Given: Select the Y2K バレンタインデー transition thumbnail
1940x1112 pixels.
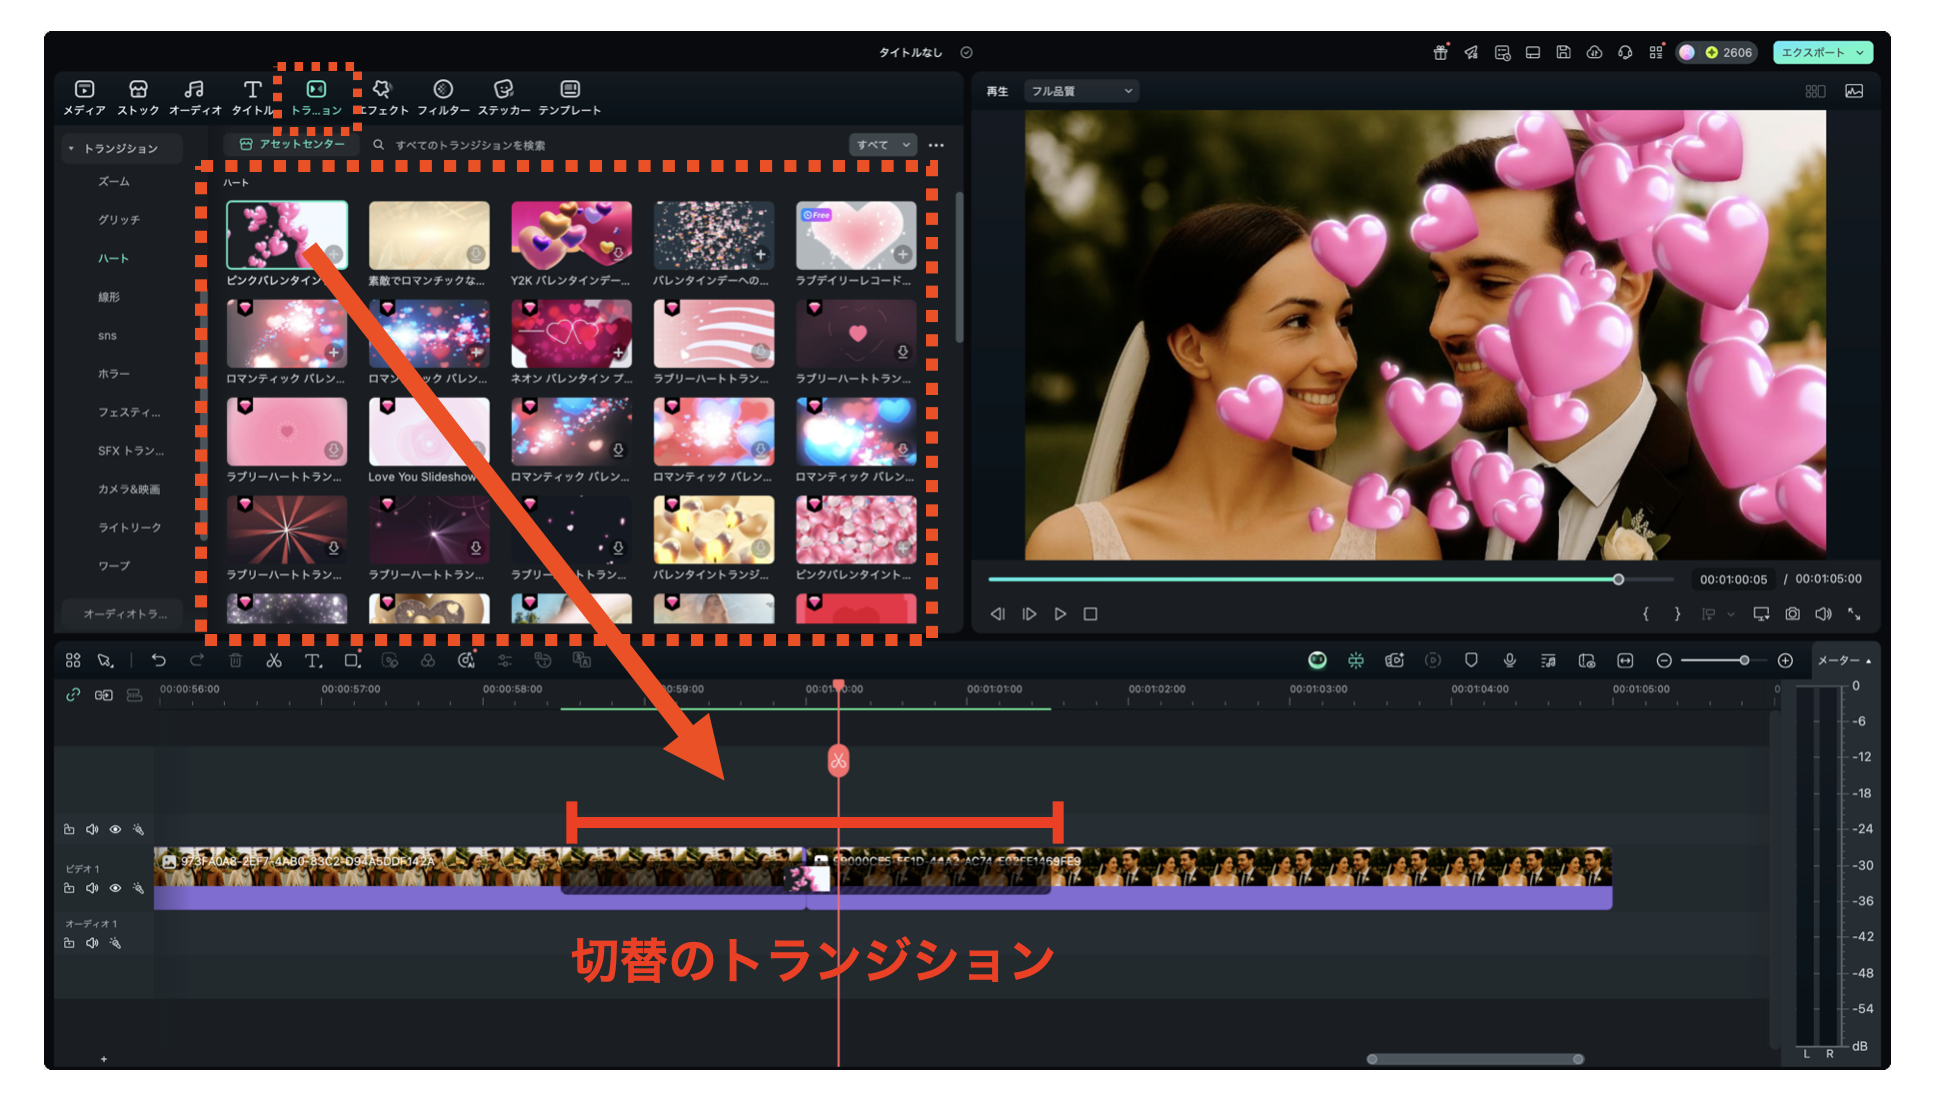Looking at the screenshot, I should click(x=571, y=235).
